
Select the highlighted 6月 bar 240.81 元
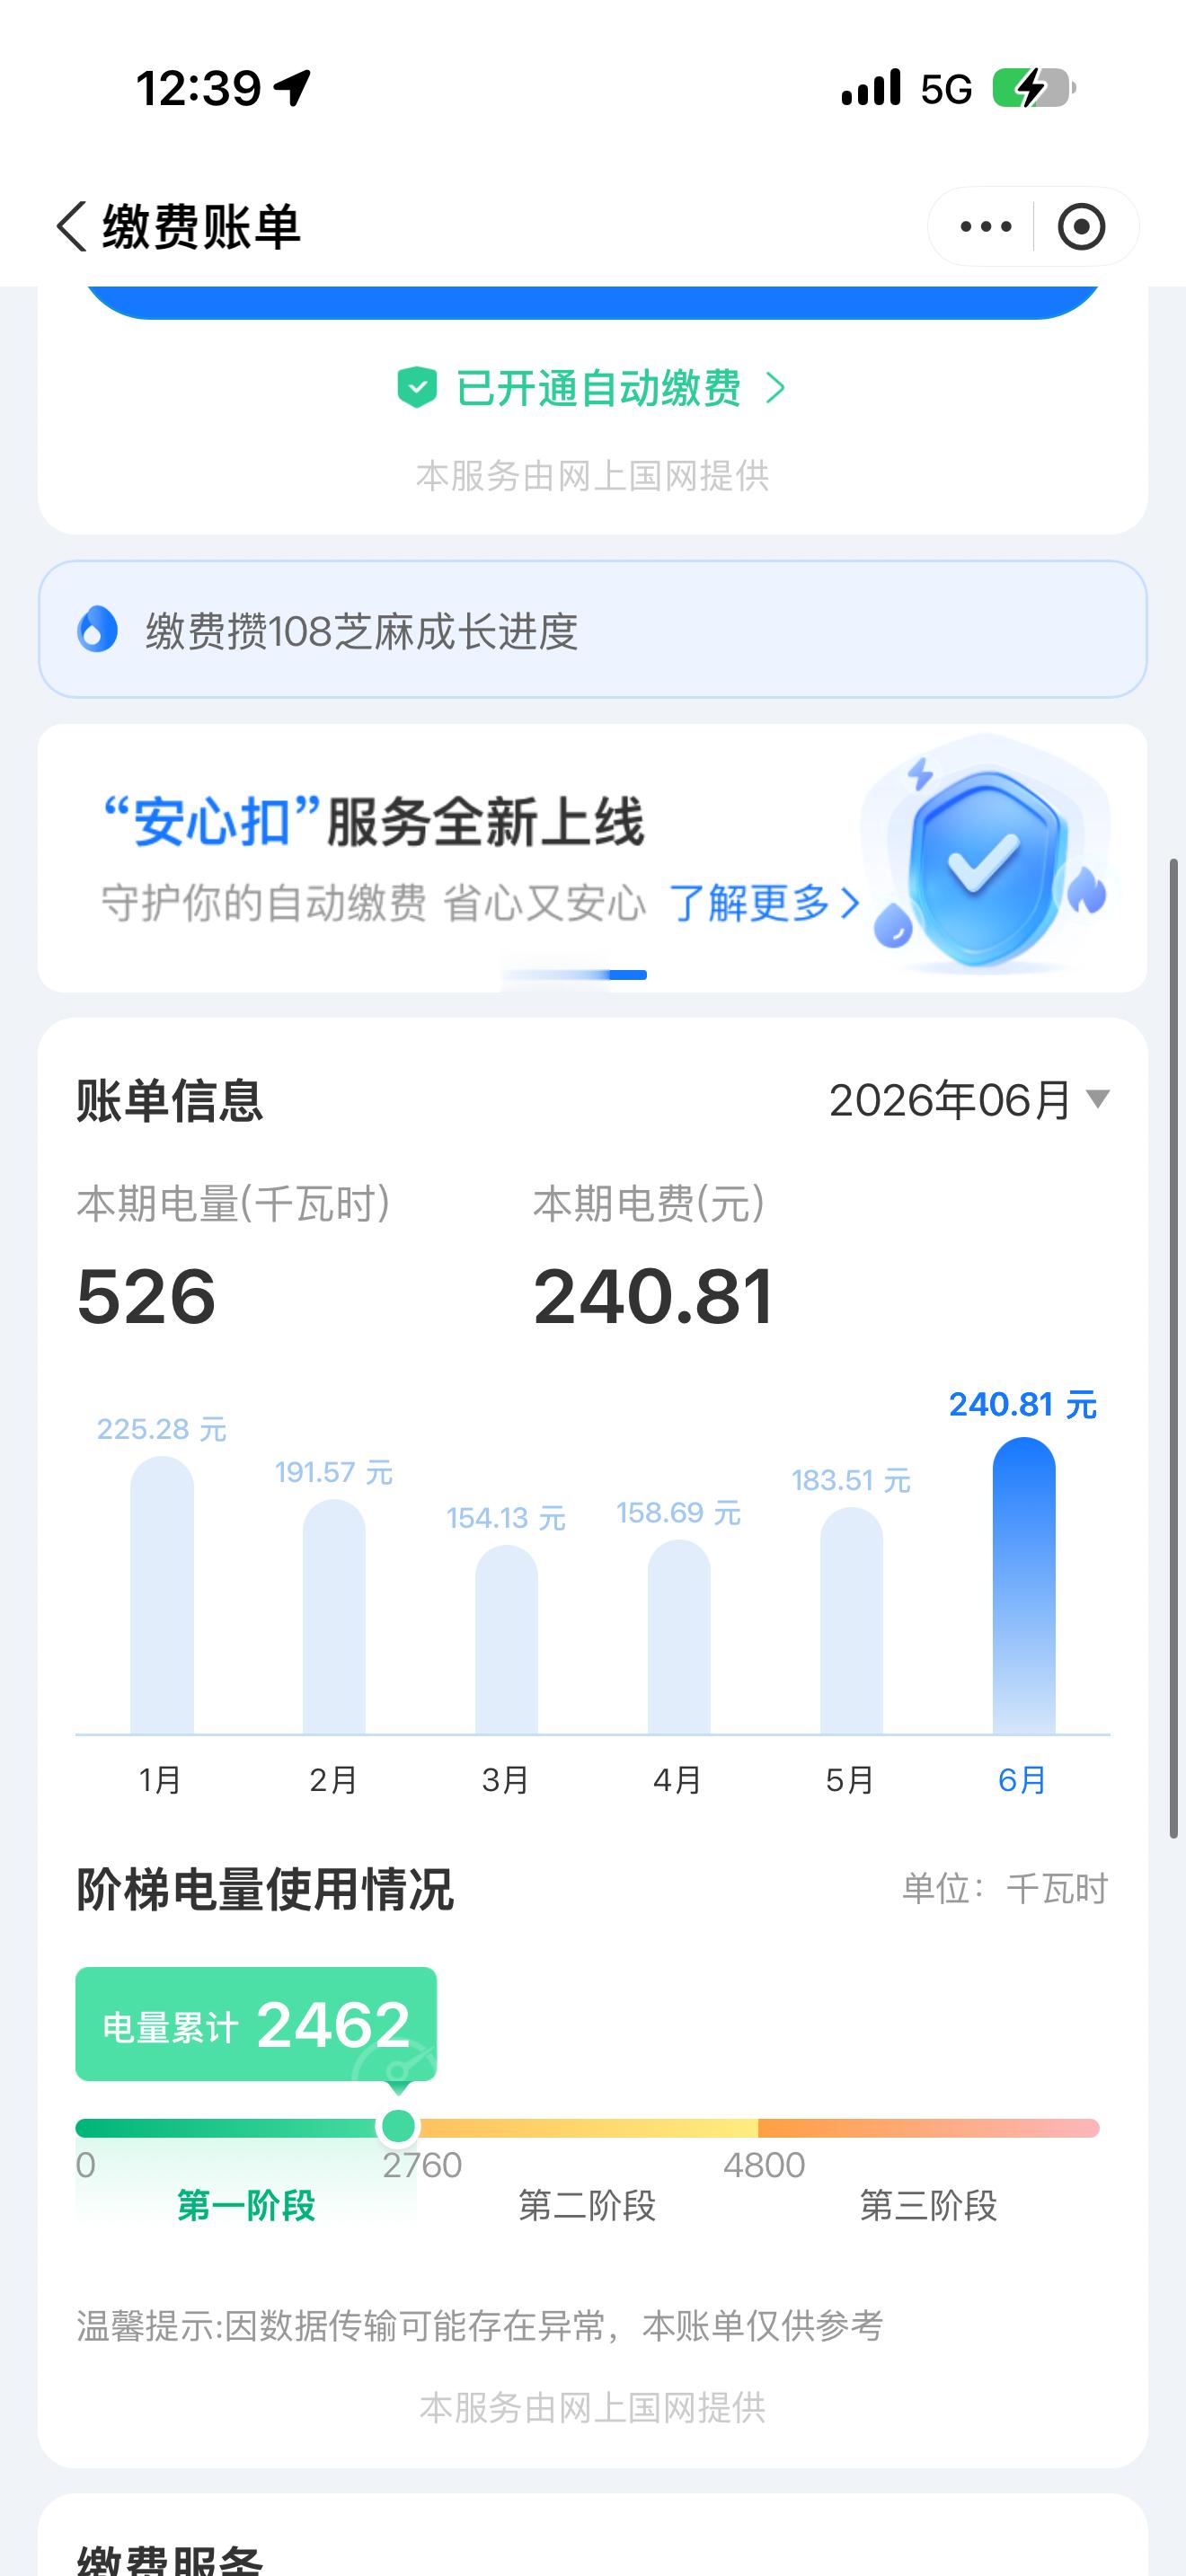1024,1586
